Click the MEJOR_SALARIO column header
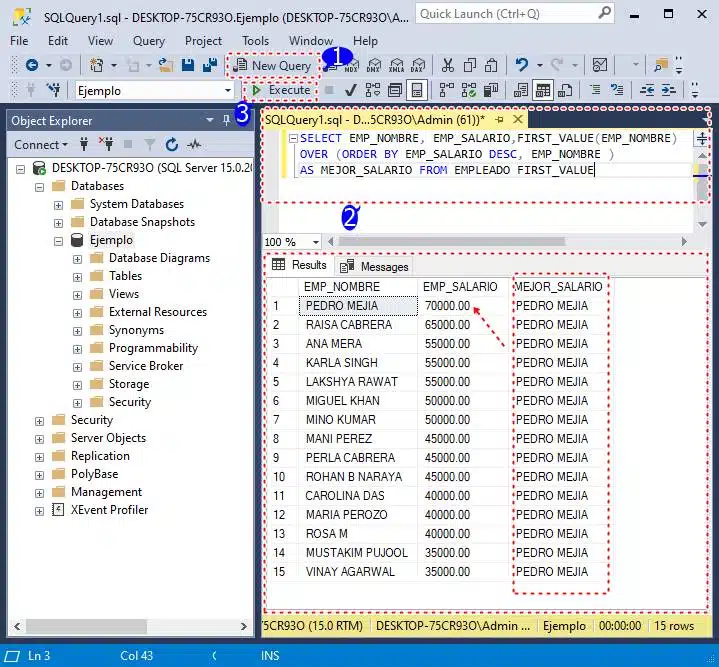This screenshot has height=667, width=719. point(558,287)
